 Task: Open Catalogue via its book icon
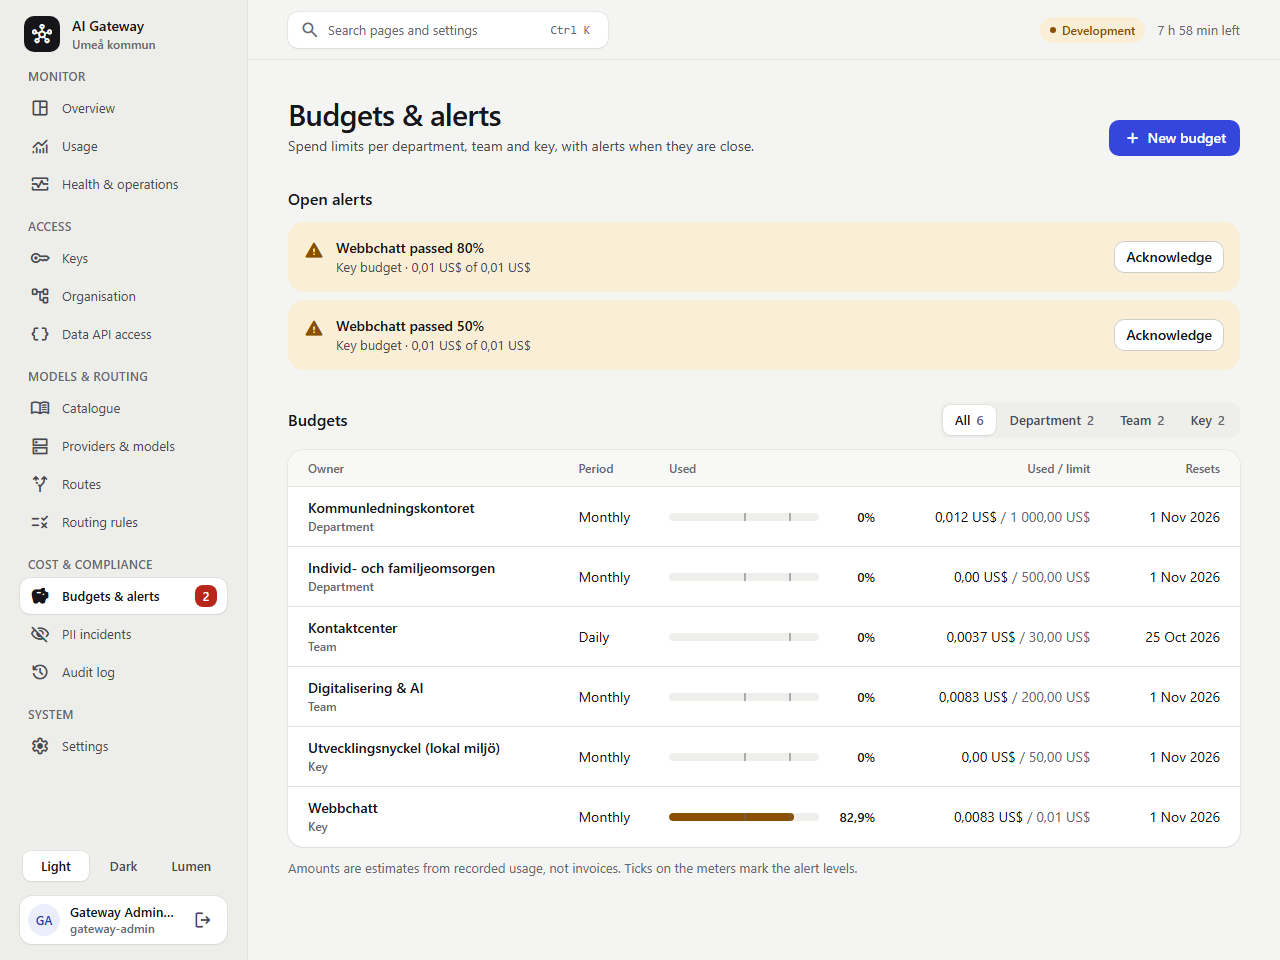pyautogui.click(x=40, y=408)
